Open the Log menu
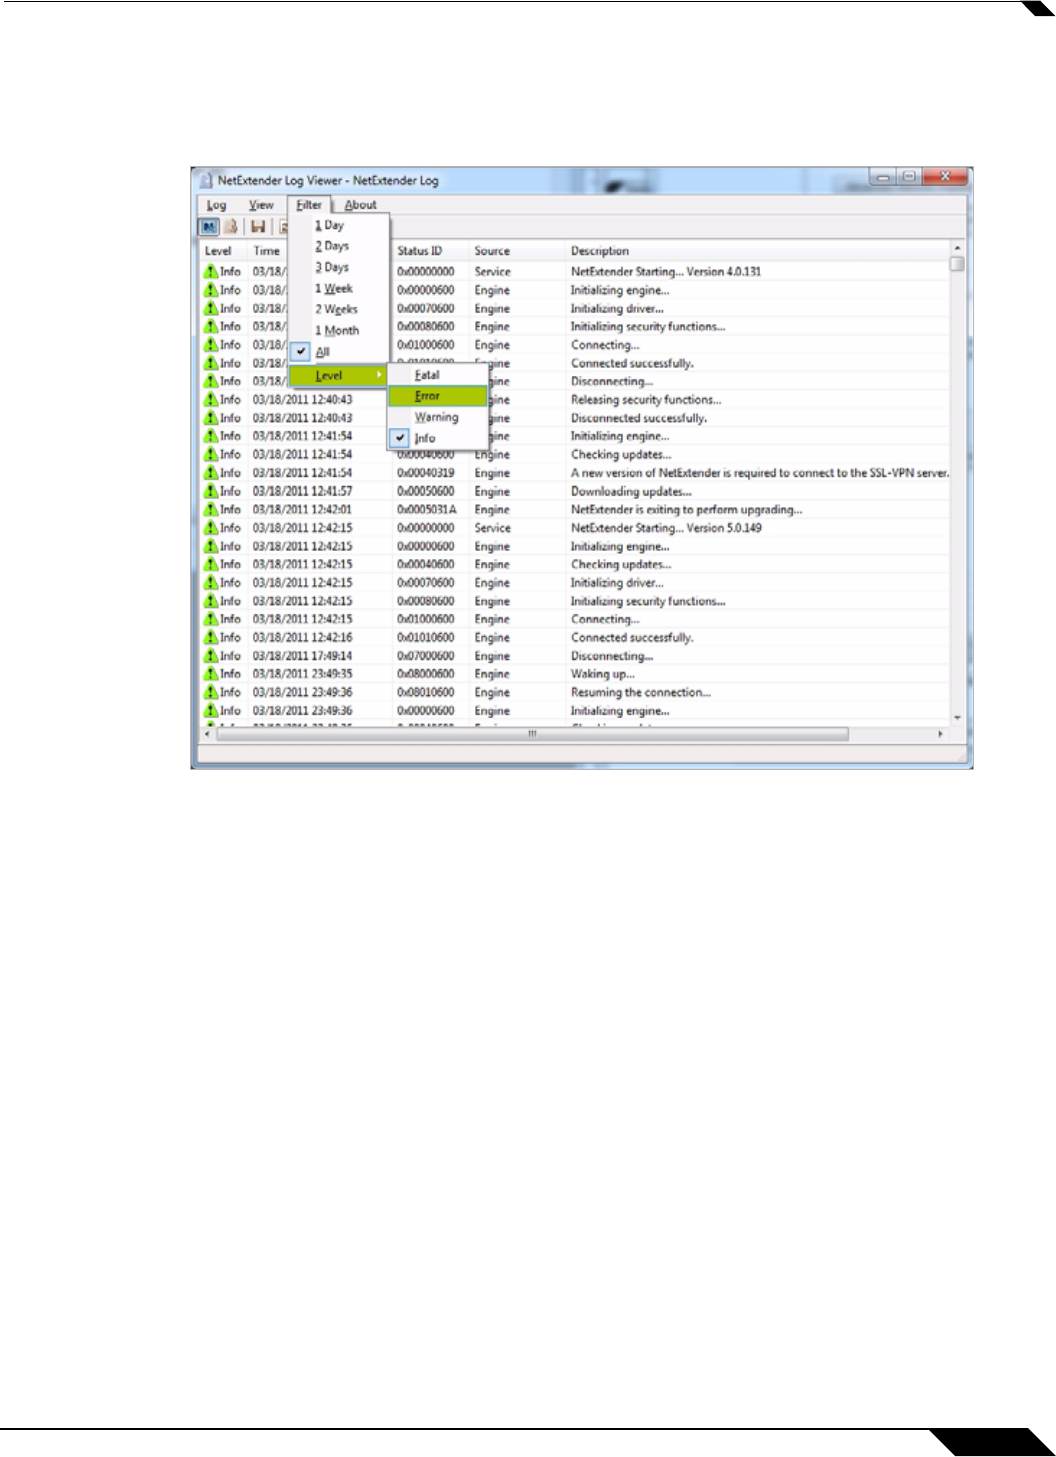 click(216, 205)
